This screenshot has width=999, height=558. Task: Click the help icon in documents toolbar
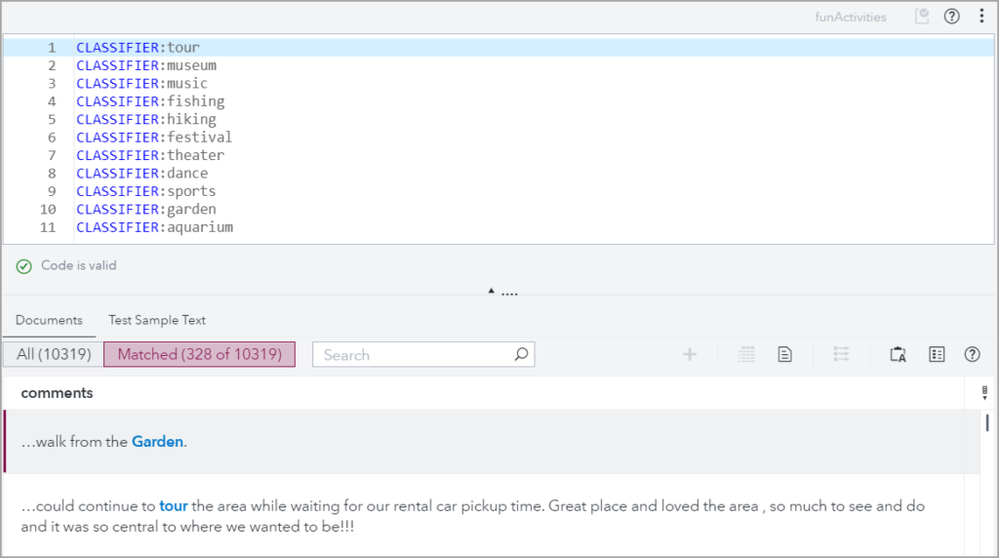point(972,354)
